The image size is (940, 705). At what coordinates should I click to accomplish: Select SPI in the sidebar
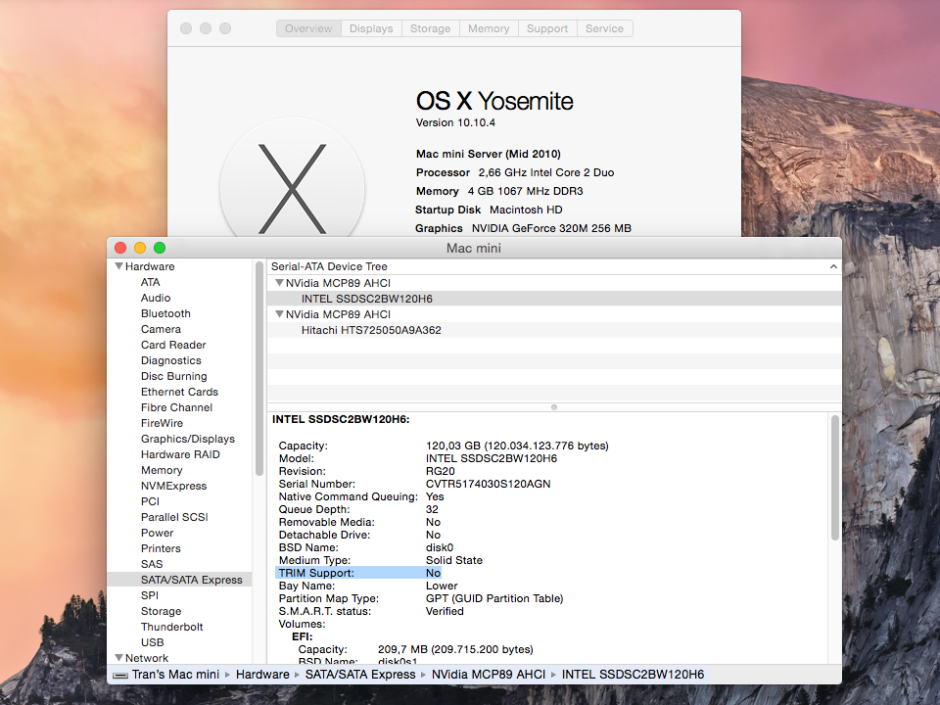(x=150, y=595)
